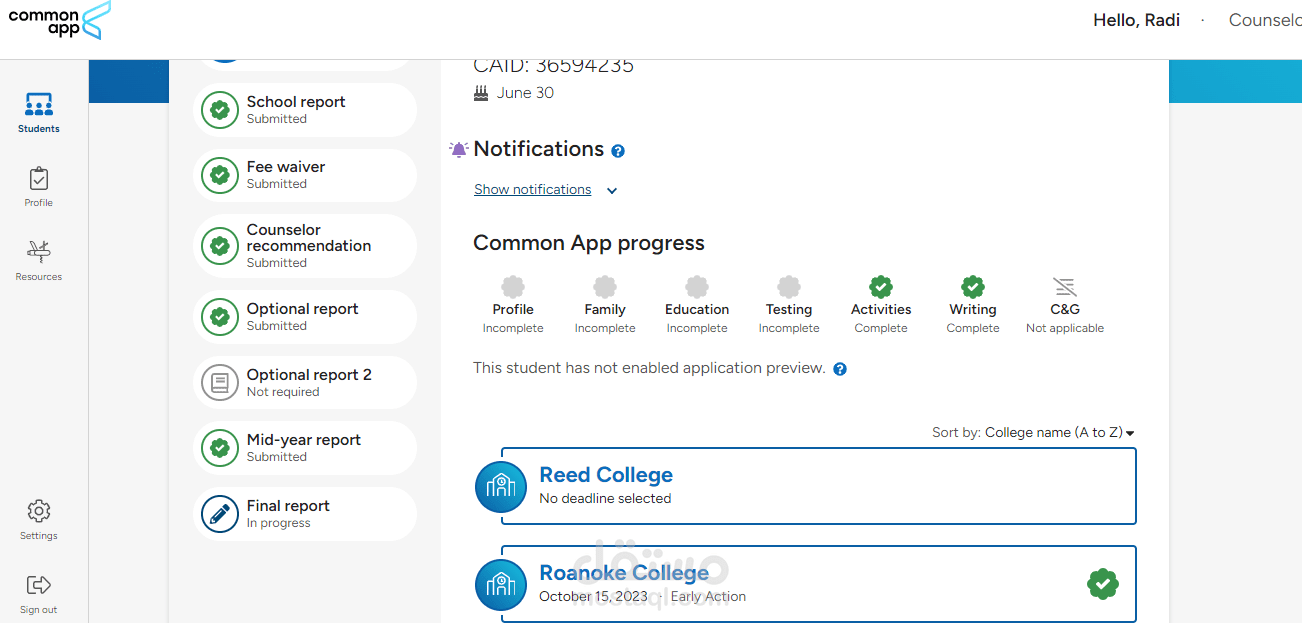Viewport: 1302px width, 623px height.
Task: Click the Profile progress badge icon
Action: 513,287
